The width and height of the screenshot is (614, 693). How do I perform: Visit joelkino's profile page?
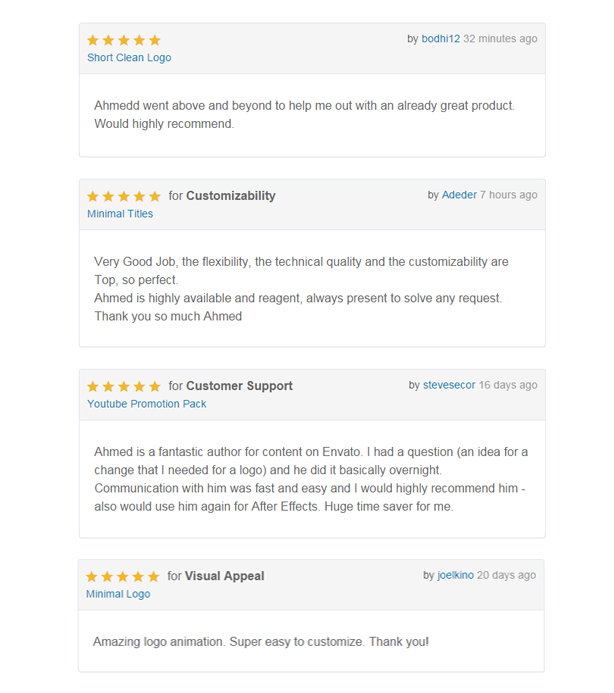tap(454, 575)
